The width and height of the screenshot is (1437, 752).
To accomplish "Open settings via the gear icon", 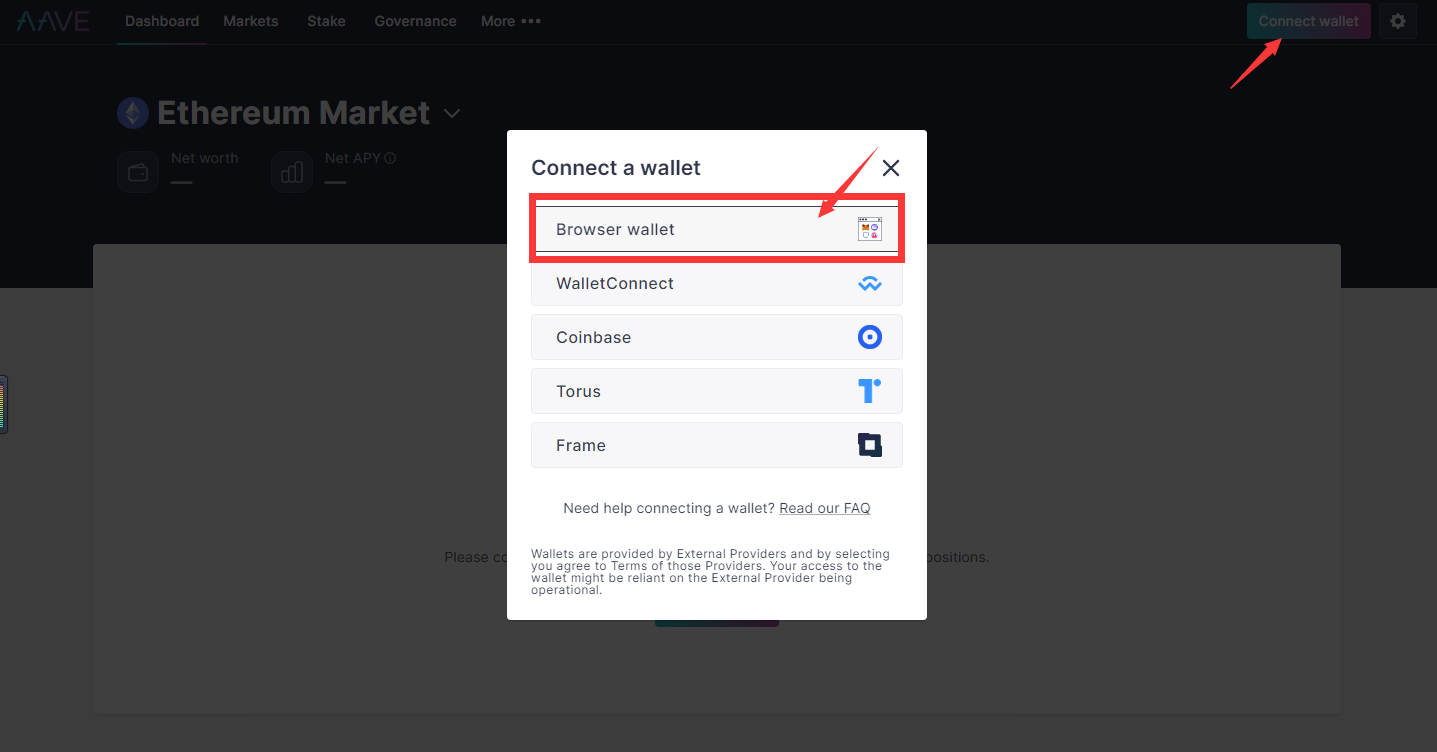I will click(1398, 21).
